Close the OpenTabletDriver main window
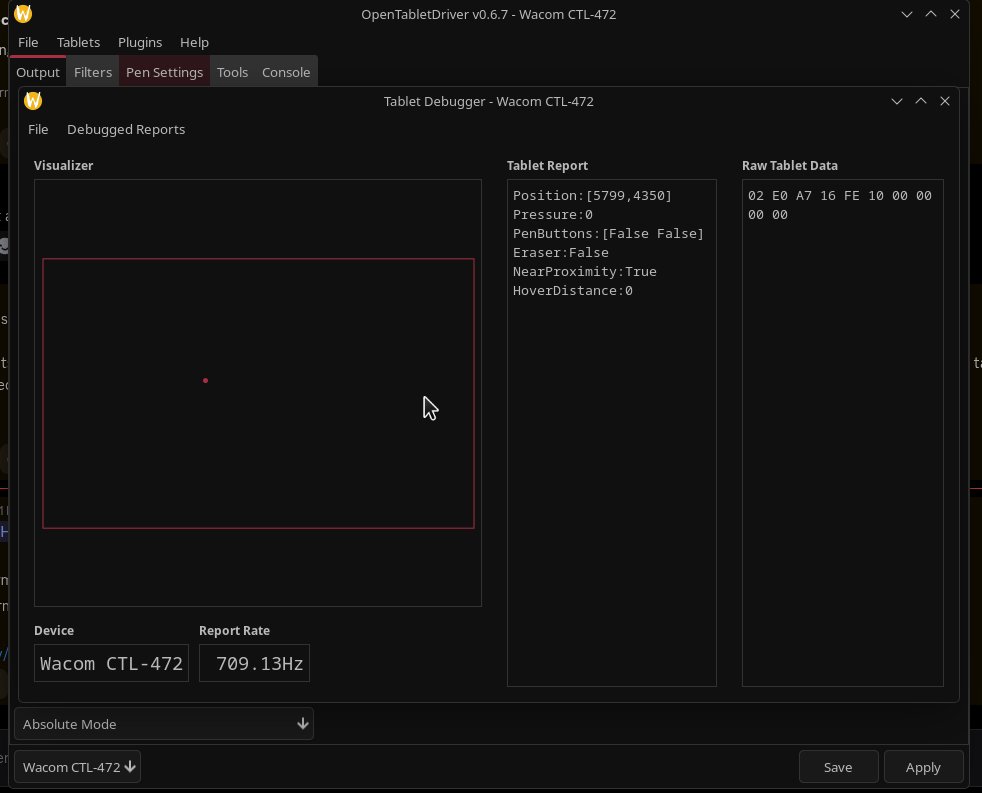The height and width of the screenshot is (793, 982). (955, 14)
